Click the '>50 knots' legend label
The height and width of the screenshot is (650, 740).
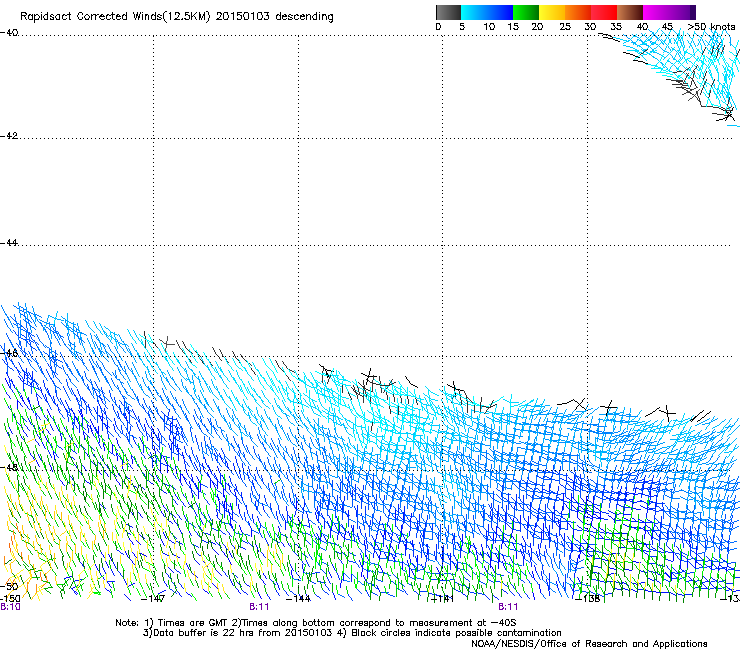(x=711, y=27)
